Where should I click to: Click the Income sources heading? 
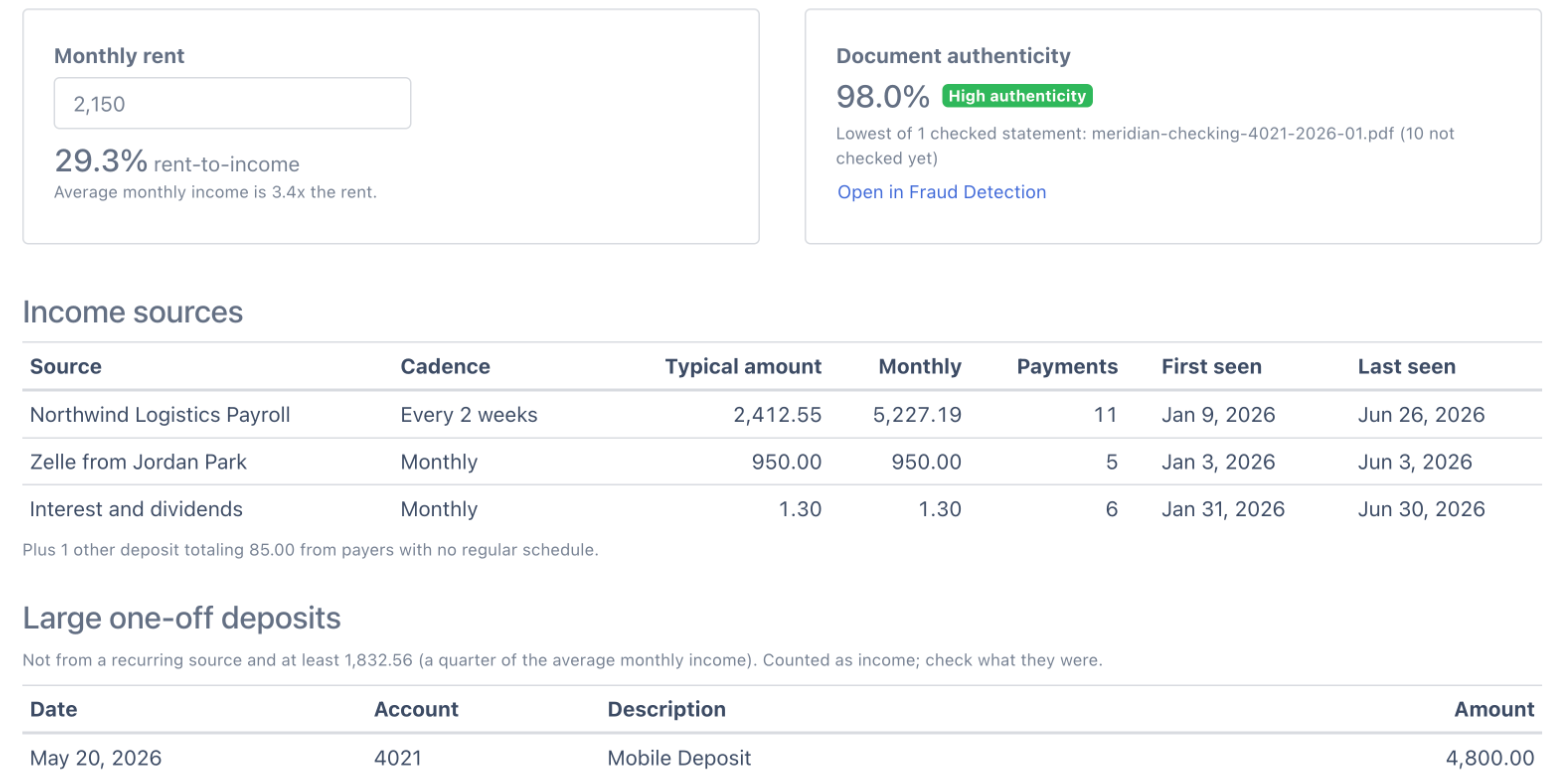point(133,312)
